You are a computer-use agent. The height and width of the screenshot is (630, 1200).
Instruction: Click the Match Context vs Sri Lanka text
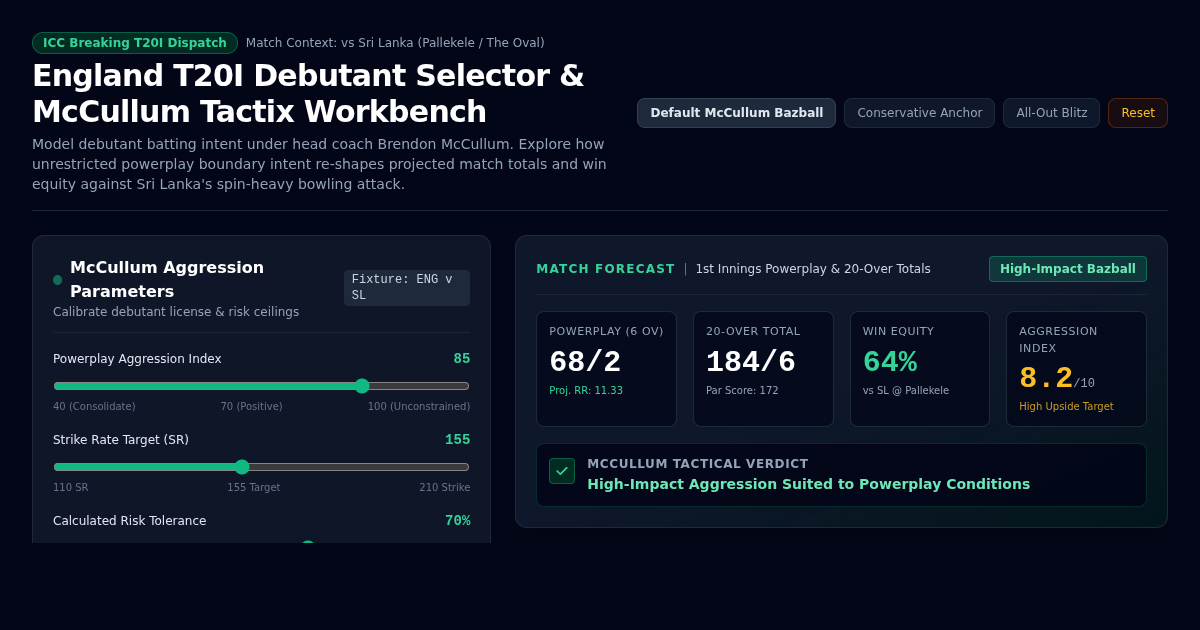coord(395,43)
